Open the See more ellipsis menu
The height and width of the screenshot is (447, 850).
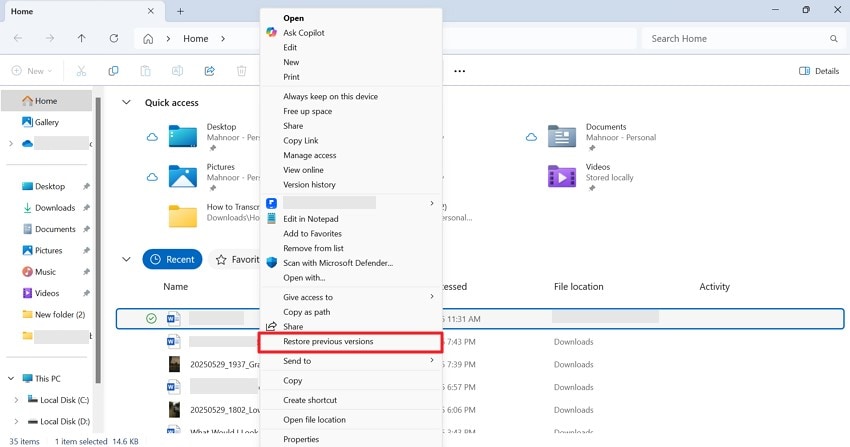pos(460,71)
